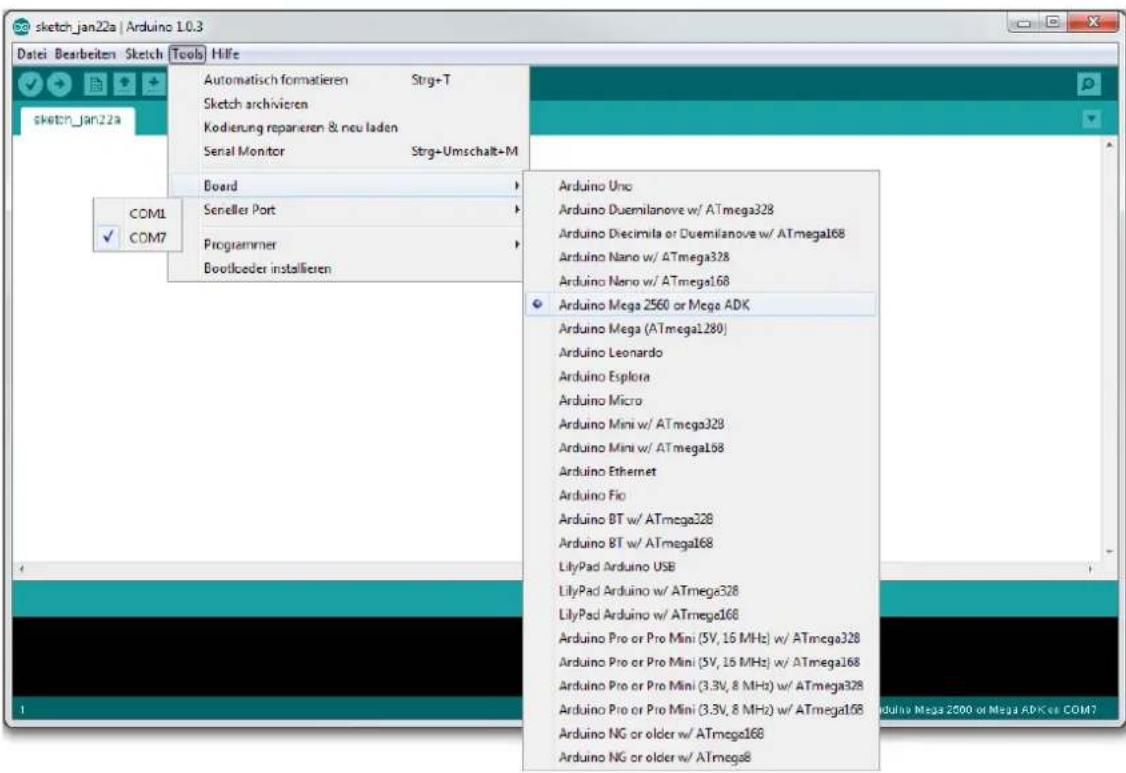Choose the Arduino Esplora board
Screen dimensions: 1126x773
[701, 376]
